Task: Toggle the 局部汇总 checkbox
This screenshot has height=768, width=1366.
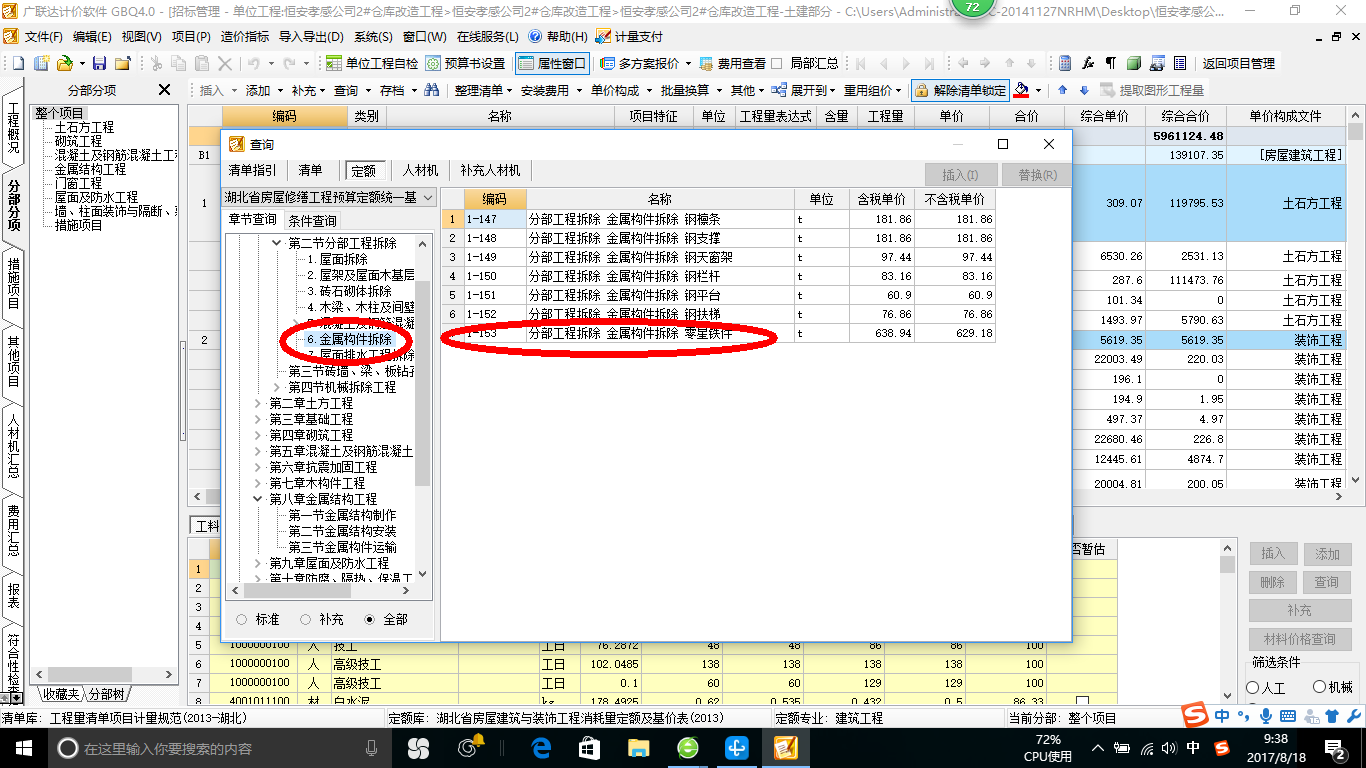Action: point(777,63)
